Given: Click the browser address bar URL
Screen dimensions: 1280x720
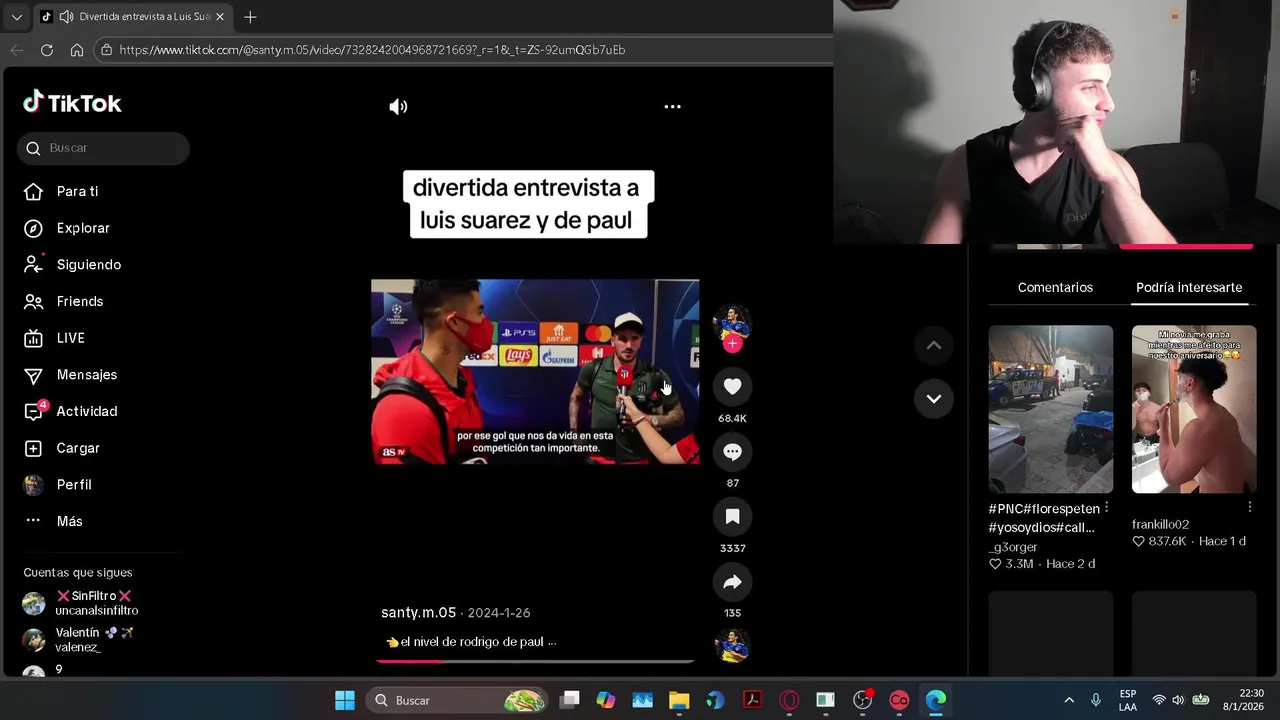Looking at the screenshot, I should [x=372, y=50].
